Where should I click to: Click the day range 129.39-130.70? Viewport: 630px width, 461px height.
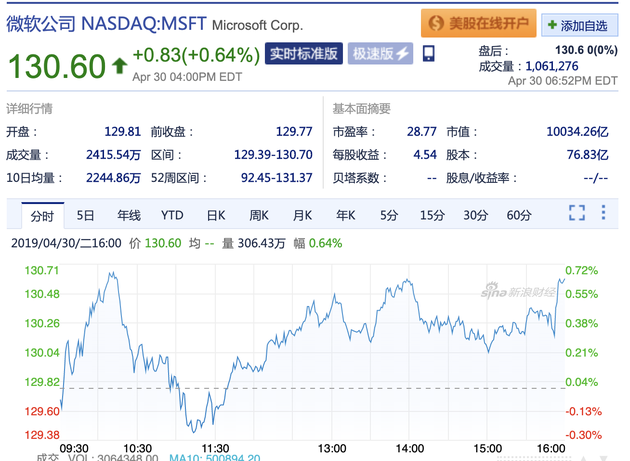[273, 155]
